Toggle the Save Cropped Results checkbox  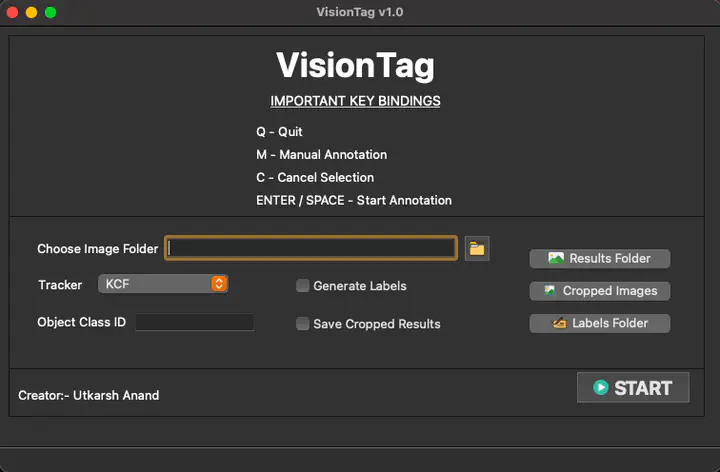coord(303,324)
